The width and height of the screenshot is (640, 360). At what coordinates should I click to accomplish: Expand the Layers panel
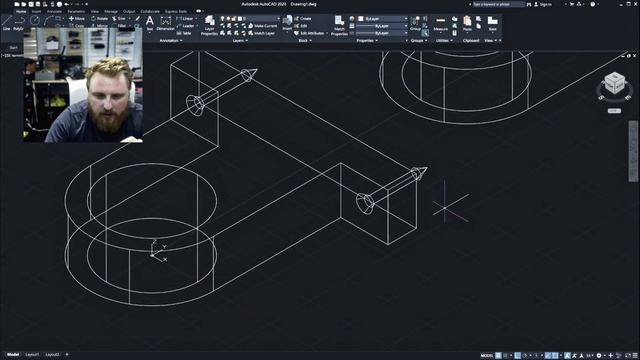click(x=240, y=40)
